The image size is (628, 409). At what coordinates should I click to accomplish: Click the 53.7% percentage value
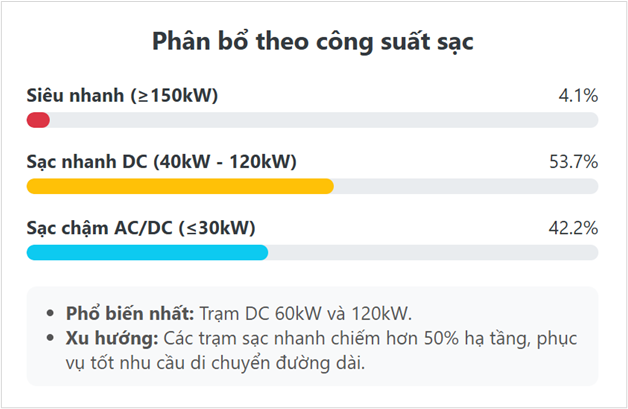pos(573,162)
